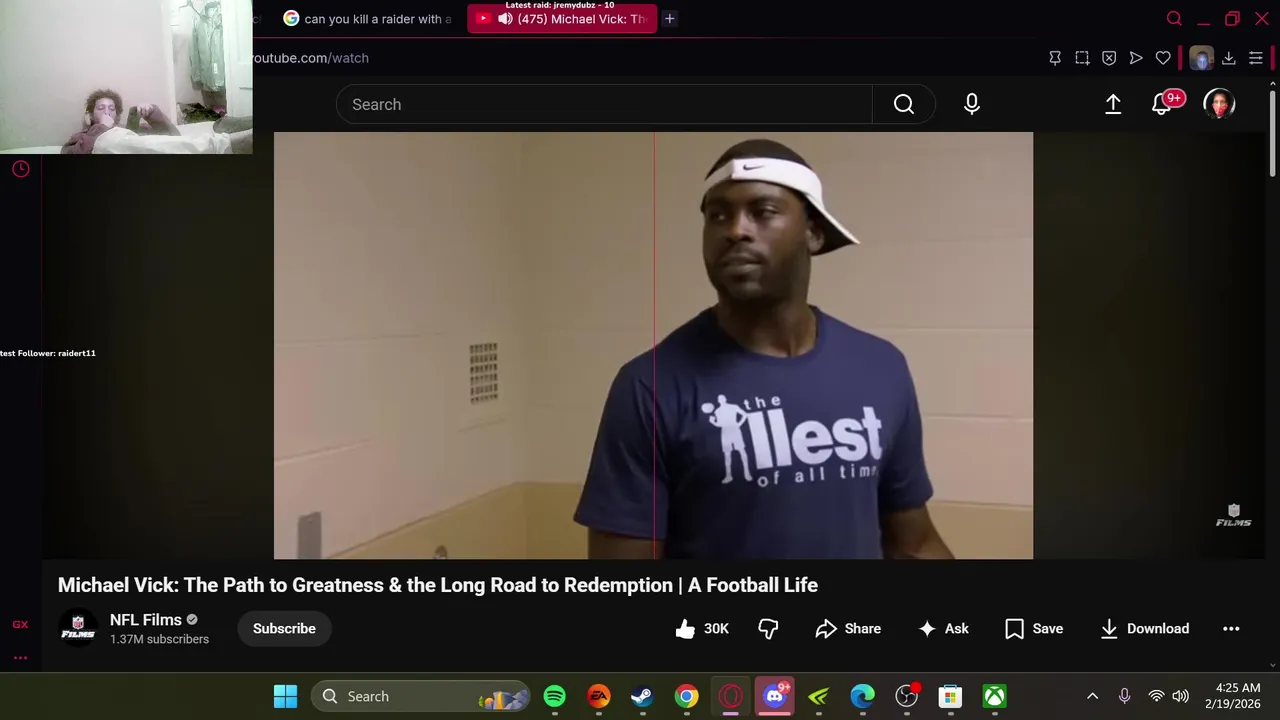Open the snapshot capture tool icon
This screenshot has width=1280, height=720.
click(x=1082, y=58)
